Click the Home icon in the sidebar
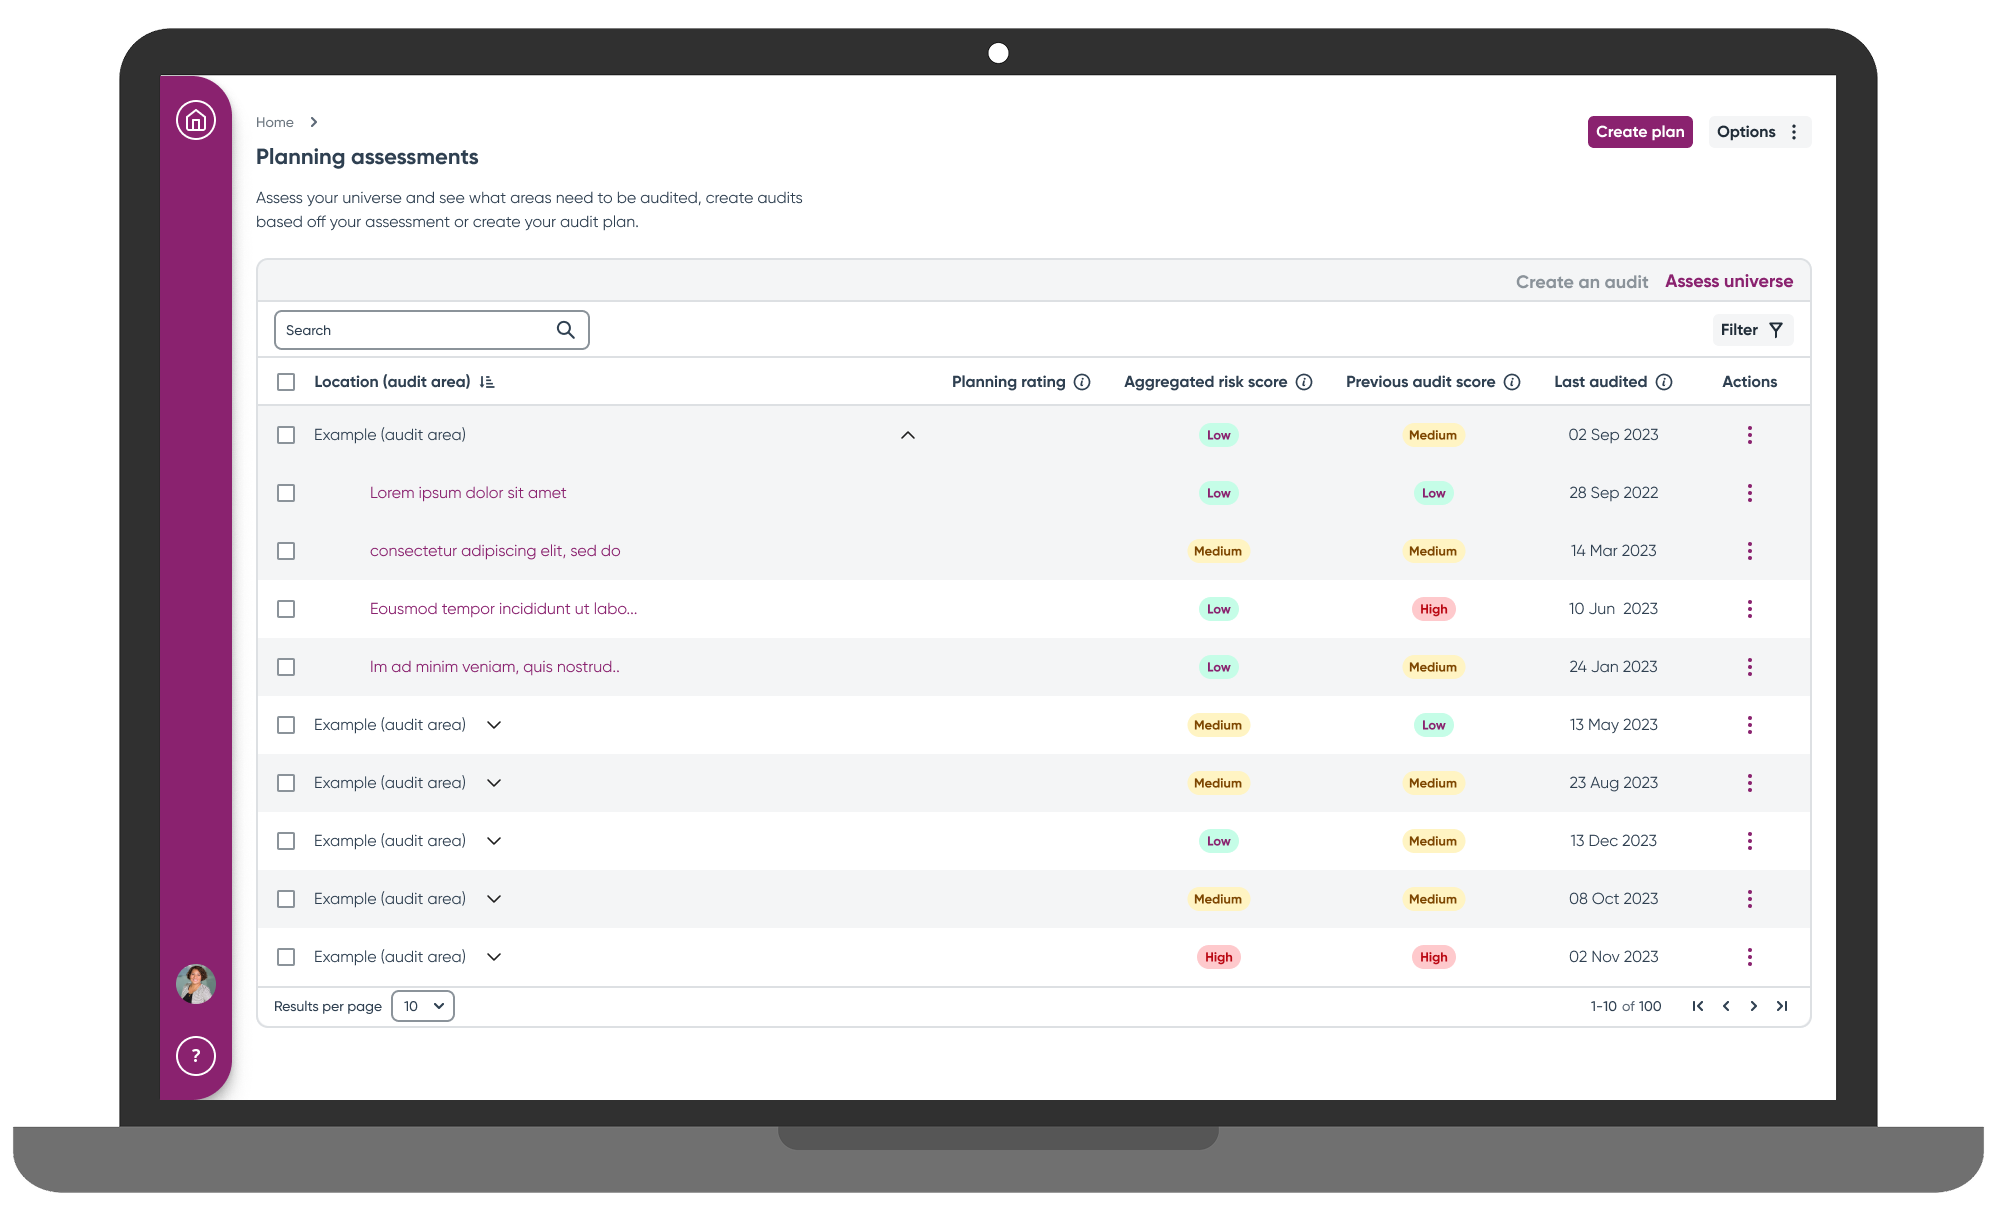The width and height of the screenshot is (1992, 1214). click(196, 120)
